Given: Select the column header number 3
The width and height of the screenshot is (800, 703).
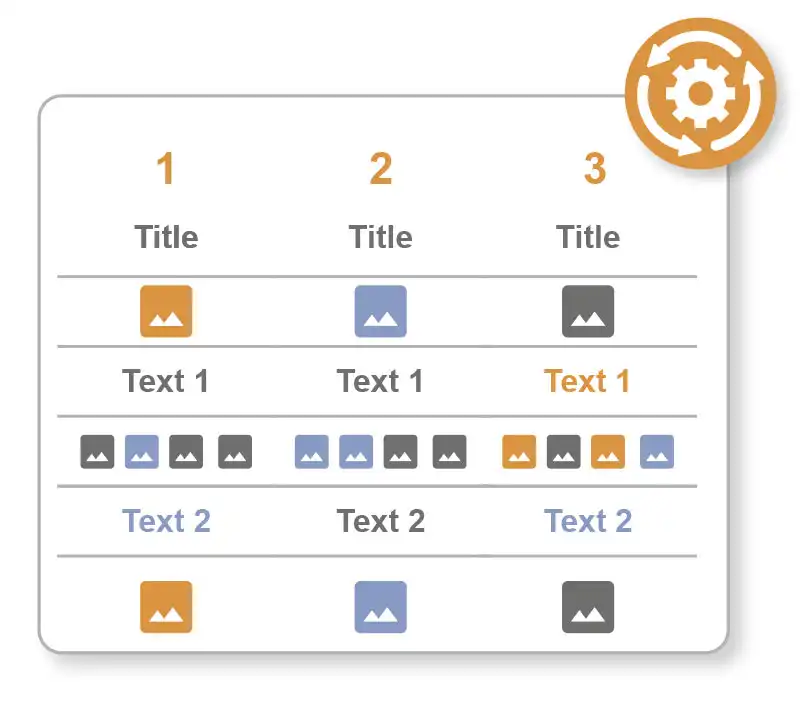Looking at the screenshot, I should (x=595, y=170).
